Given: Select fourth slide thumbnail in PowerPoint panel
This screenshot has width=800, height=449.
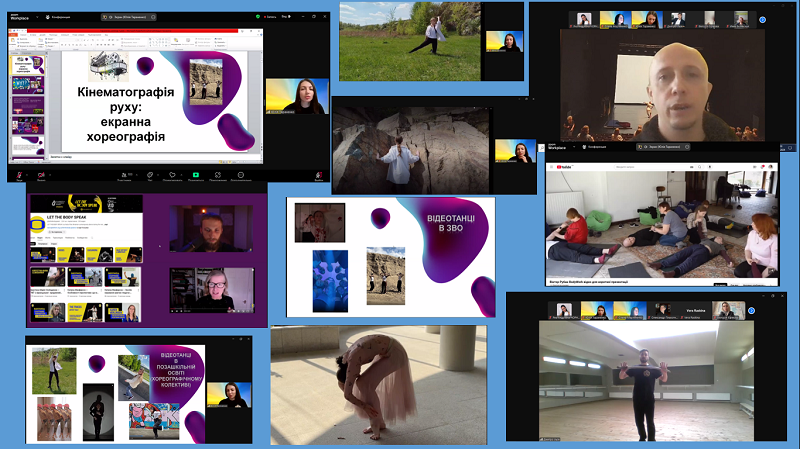Looking at the screenshot, I should pos(28,125).
